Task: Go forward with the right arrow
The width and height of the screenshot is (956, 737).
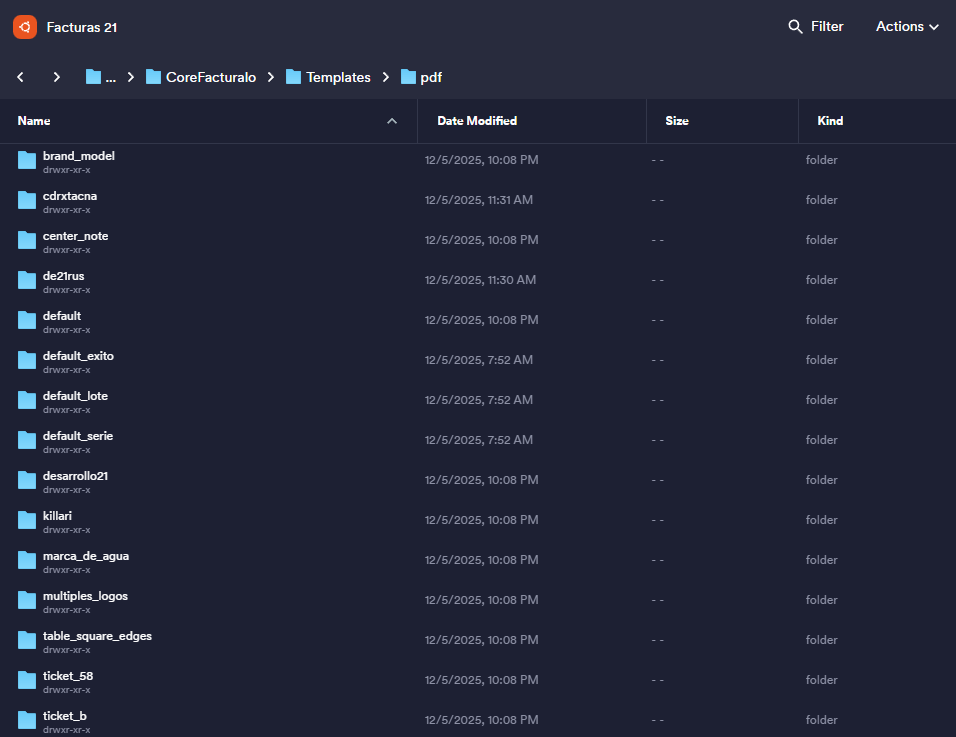Action: click(57, 77)
